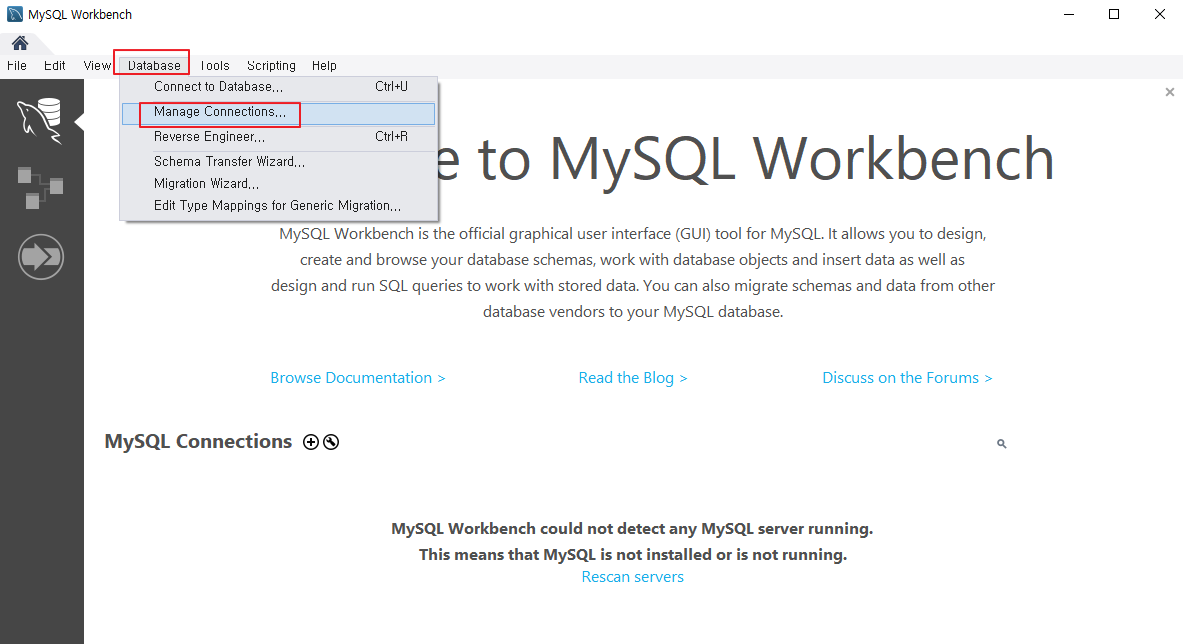Select Connect to Database menu entry
The width and height of the screenshot is (1183, 644).
tap(278, 87)
